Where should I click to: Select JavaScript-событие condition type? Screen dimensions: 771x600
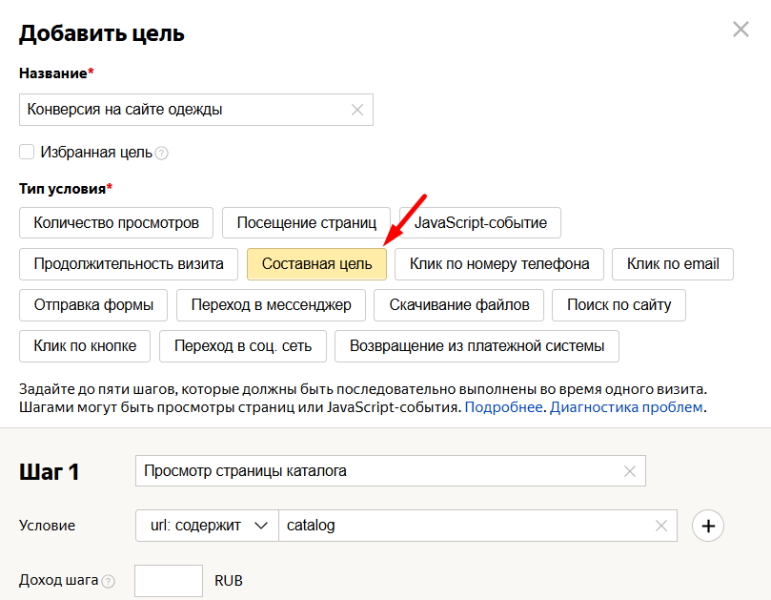480,222
